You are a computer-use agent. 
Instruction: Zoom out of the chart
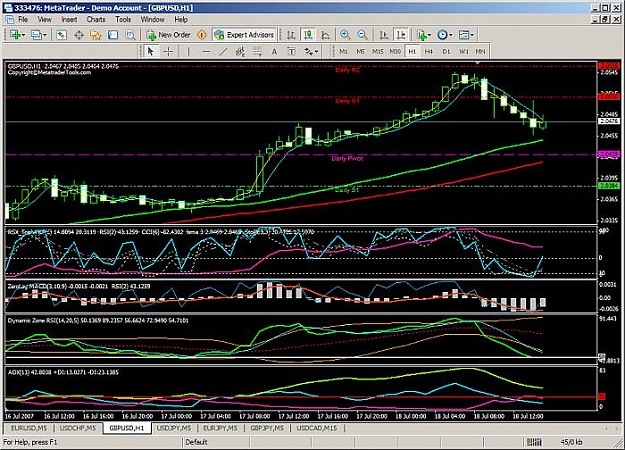click(x=362, y=35)
